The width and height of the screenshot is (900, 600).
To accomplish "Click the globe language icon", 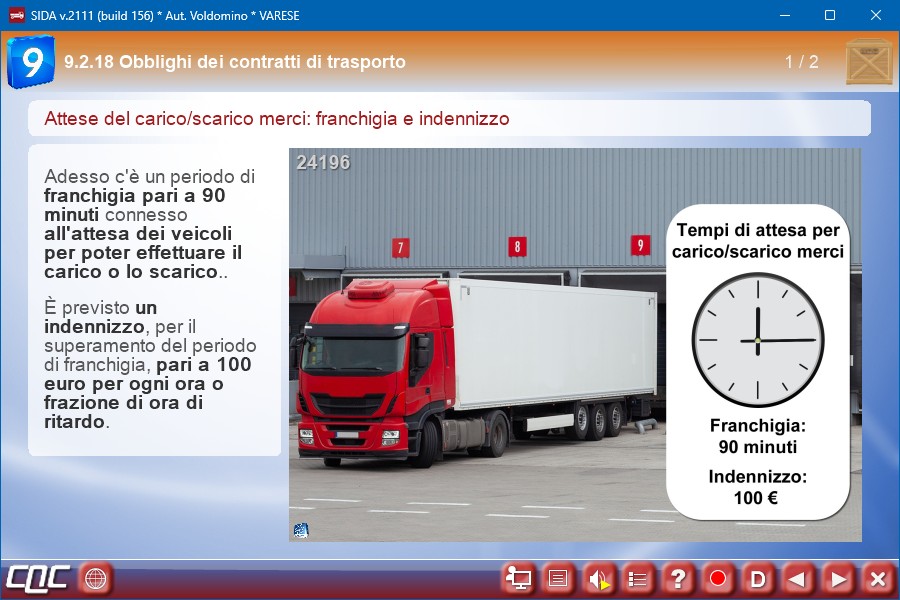I will 95,579.
